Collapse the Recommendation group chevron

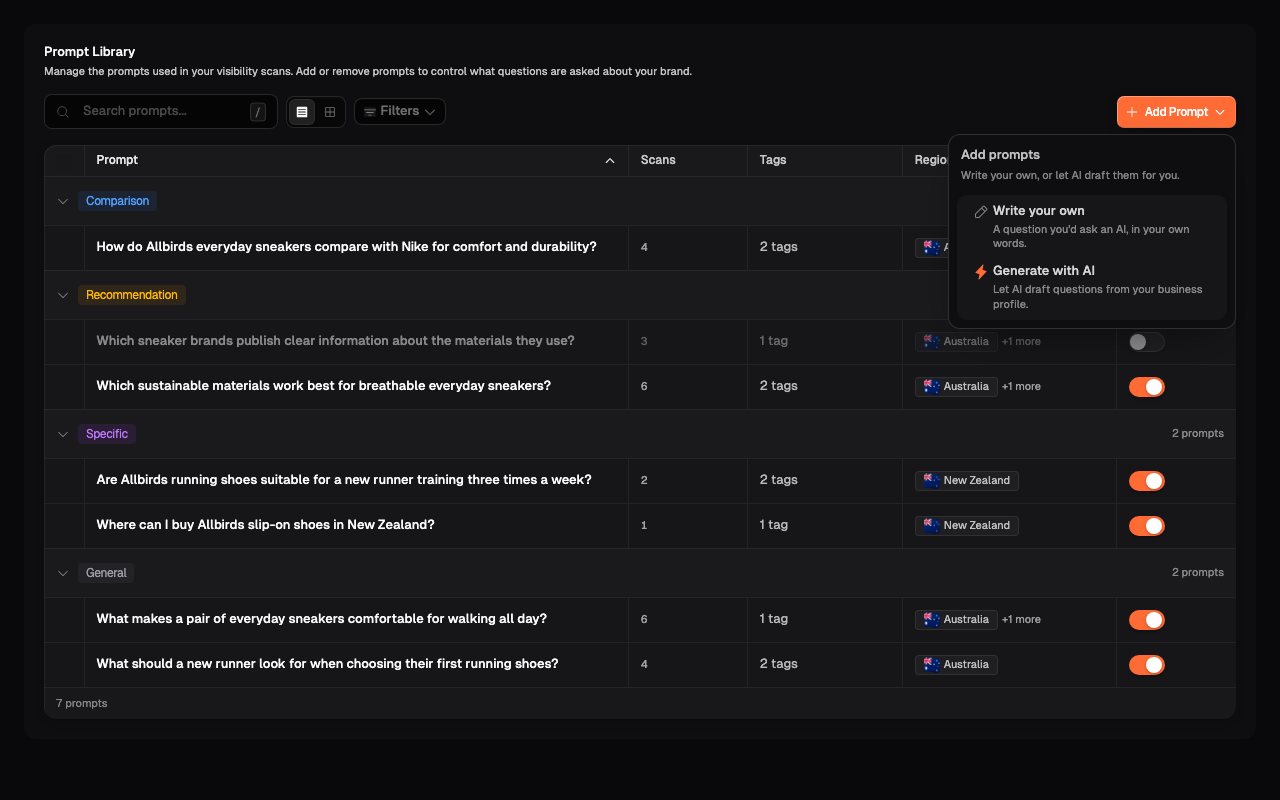[x=63, y=295]
